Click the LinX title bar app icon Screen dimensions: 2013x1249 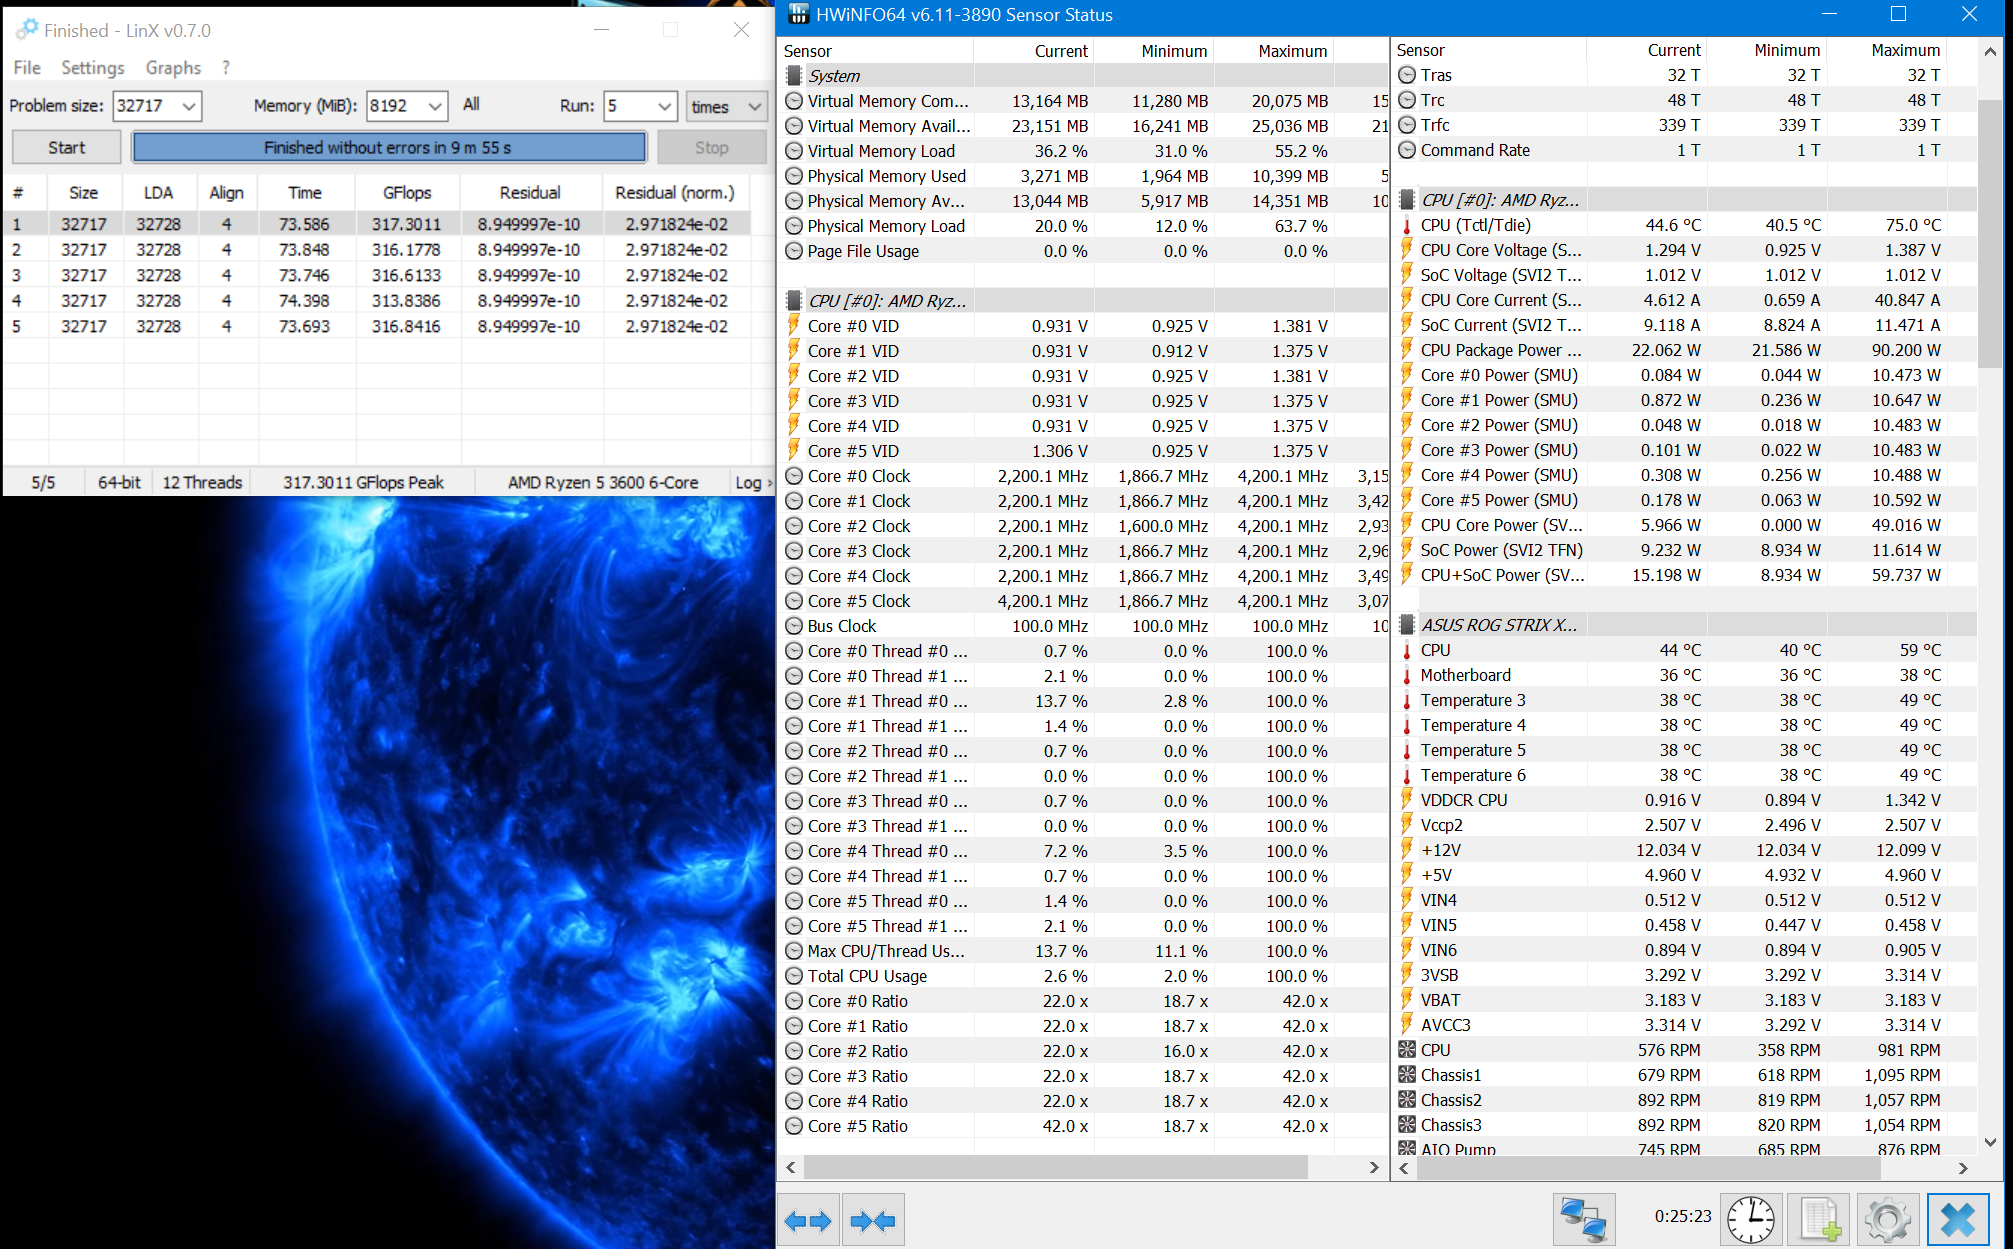(27, 30)
